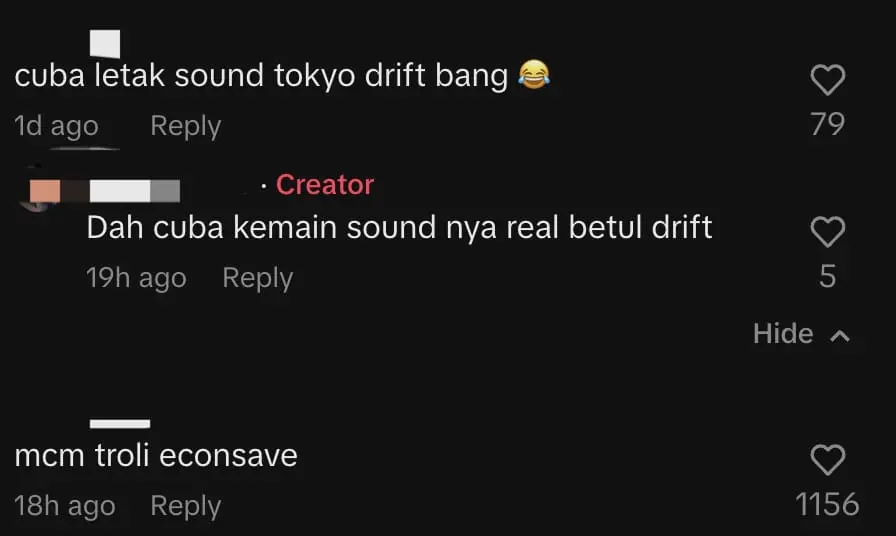
Task: Reply to the Creator's comment
Action: click(257, 278)
